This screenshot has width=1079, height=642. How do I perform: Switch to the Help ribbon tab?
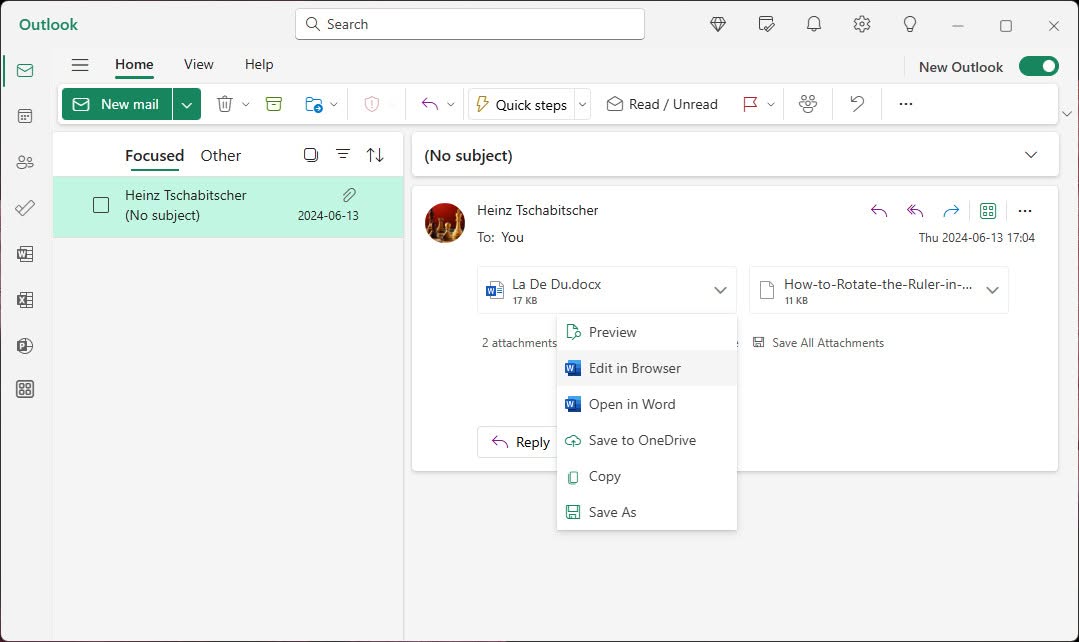point(259,65)
